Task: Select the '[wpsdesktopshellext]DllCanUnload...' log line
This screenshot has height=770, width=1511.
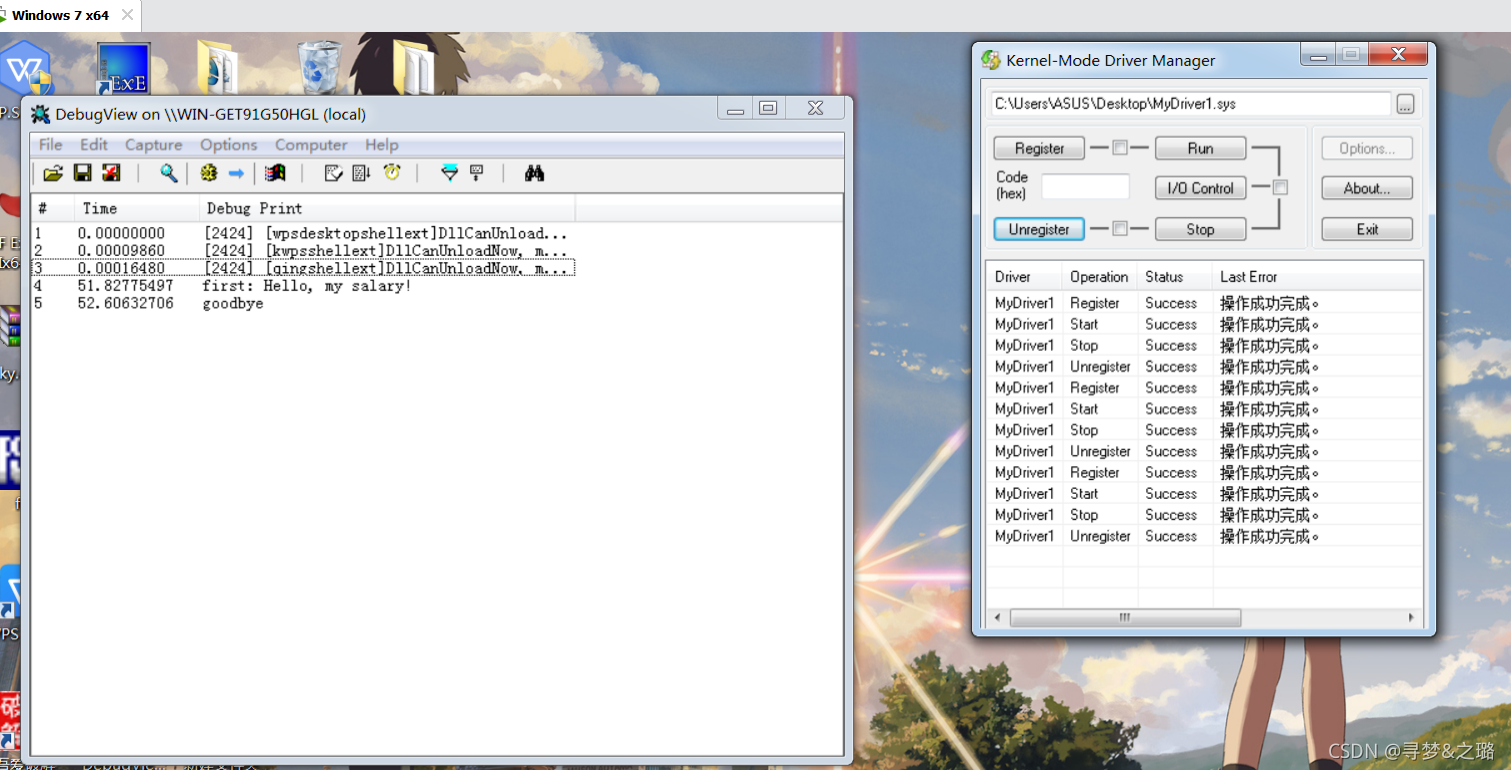Action: pyautogui.click(x=386, y=233)
